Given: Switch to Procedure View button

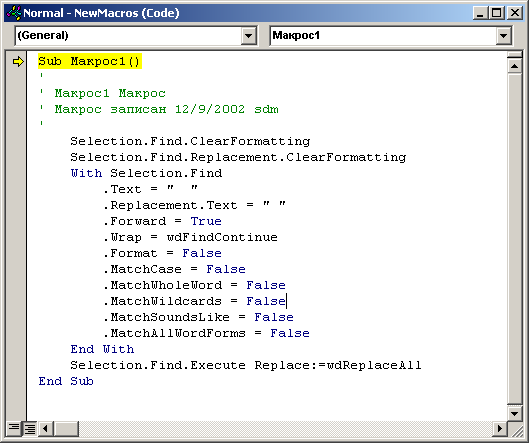Looking at the screenshot, I should pos(14,429).
